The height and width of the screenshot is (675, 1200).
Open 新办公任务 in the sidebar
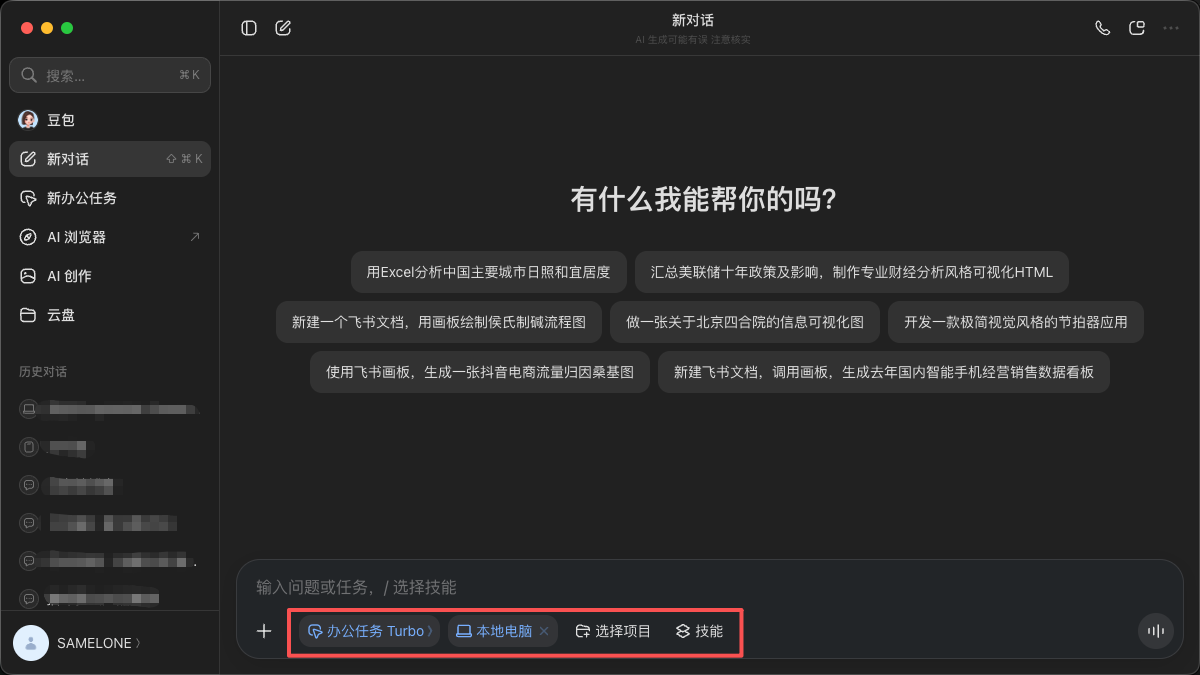[110, 198]
